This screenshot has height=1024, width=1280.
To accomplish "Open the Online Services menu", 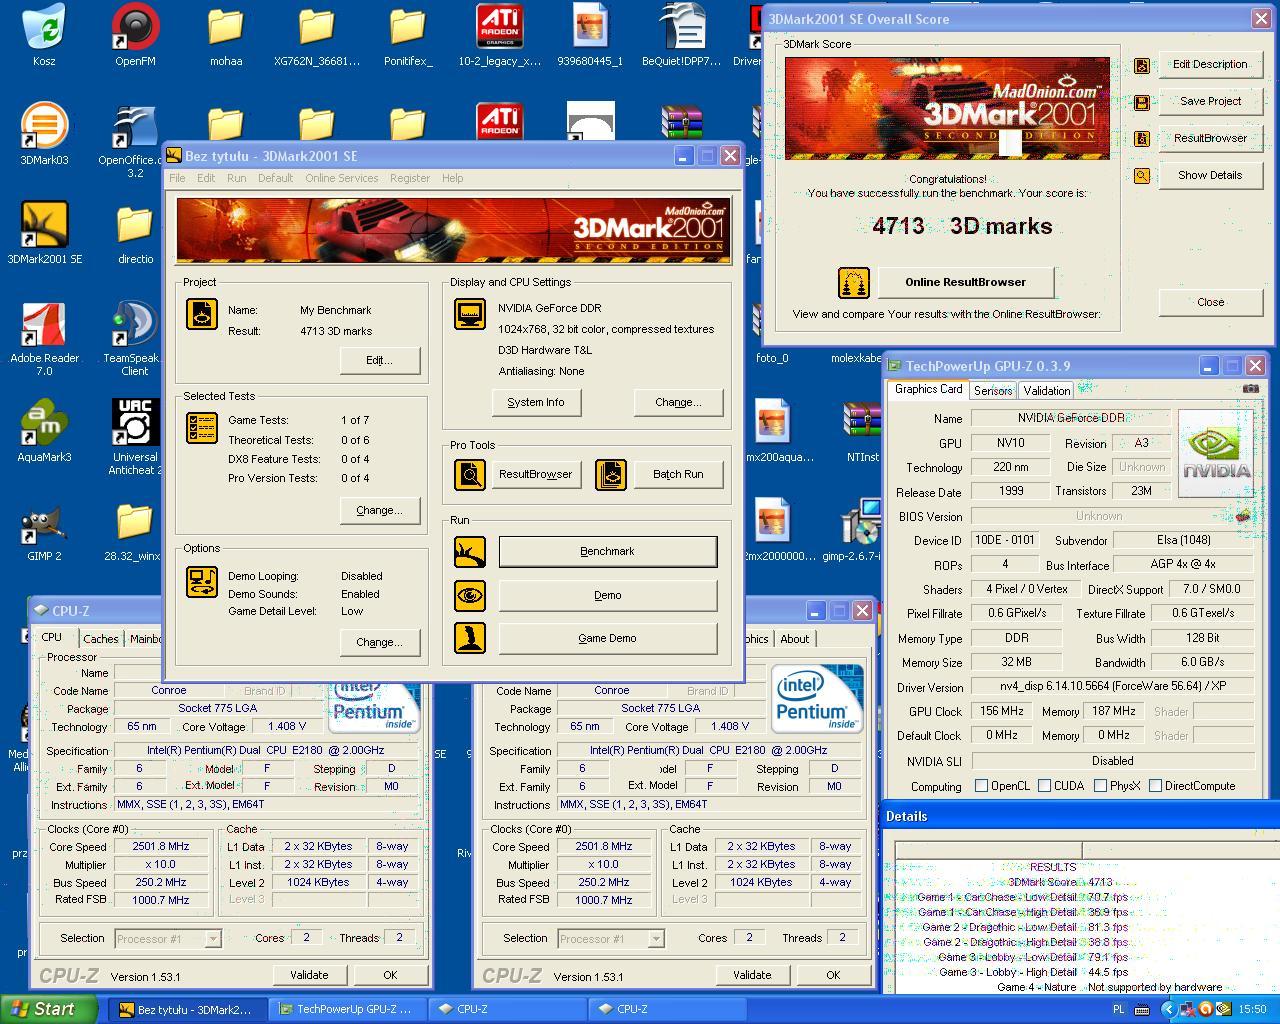I will 342,178.
